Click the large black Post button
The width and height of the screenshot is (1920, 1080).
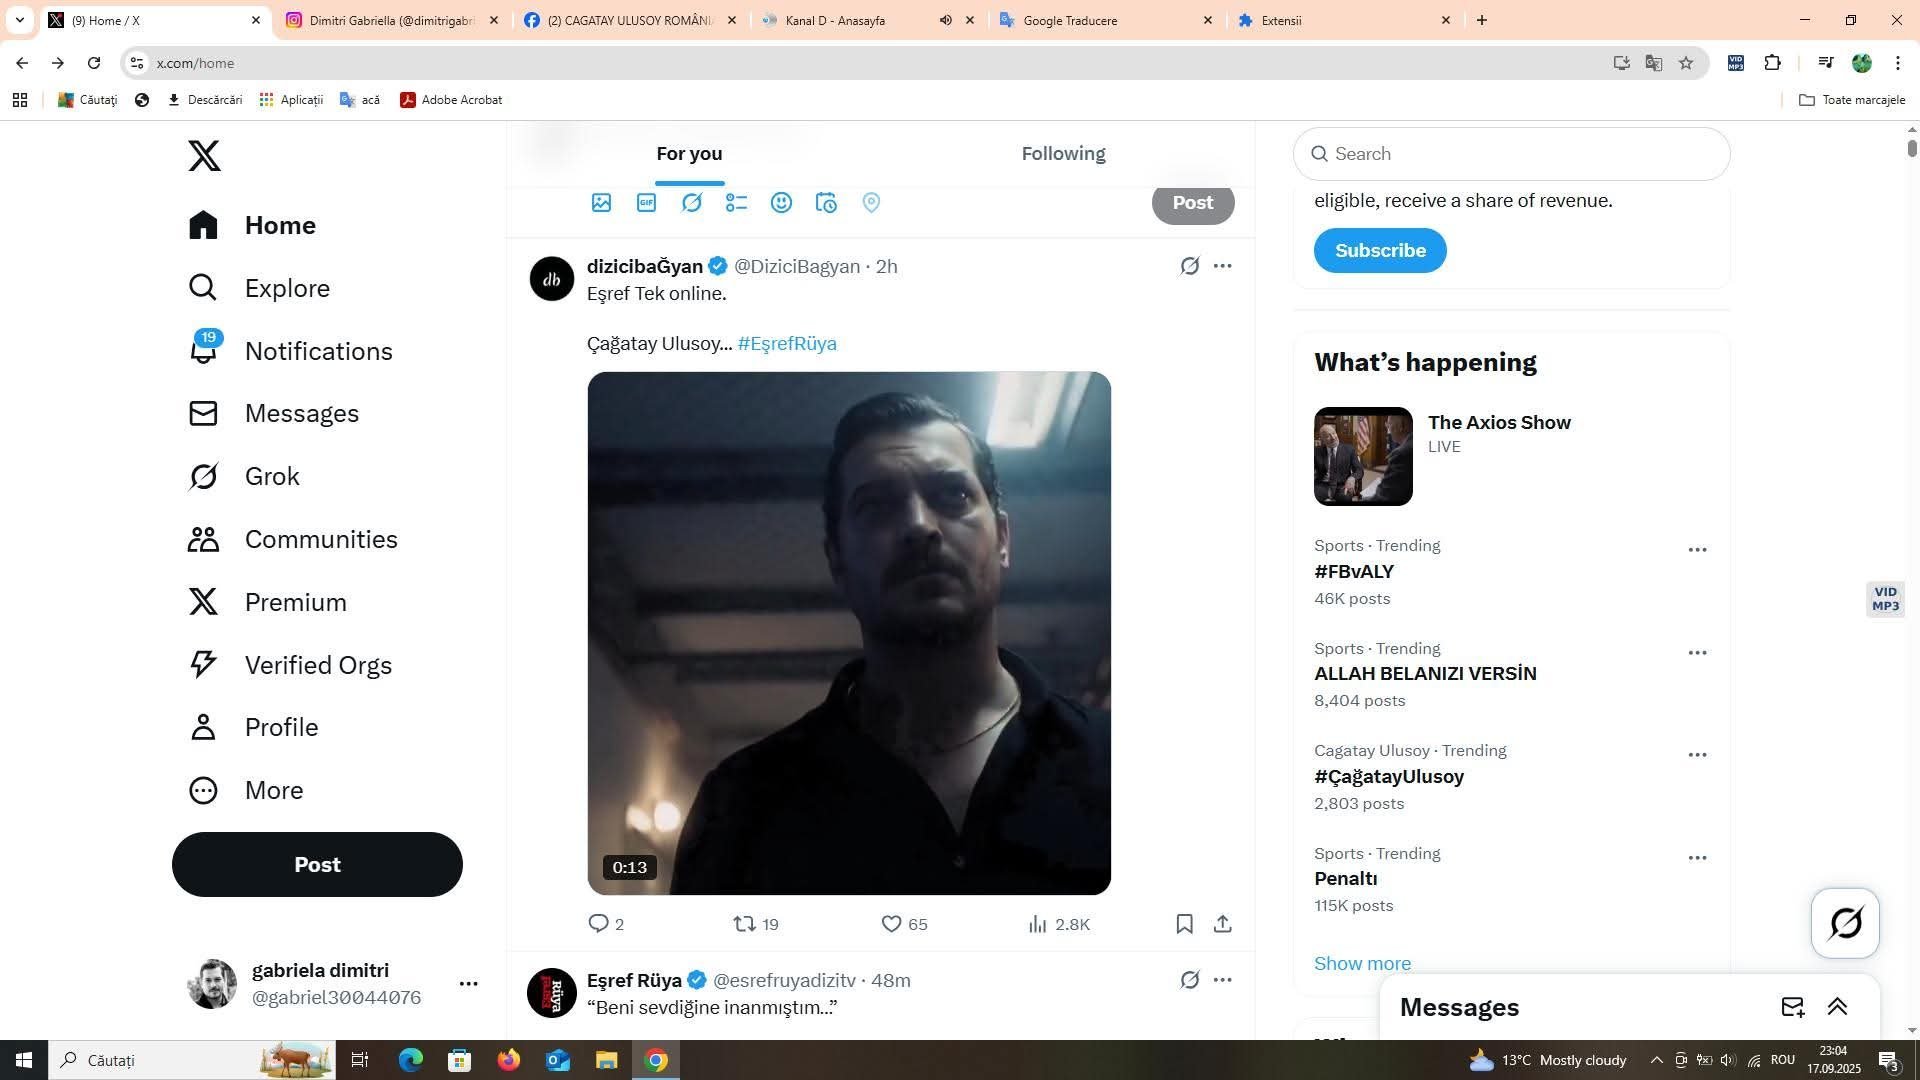coord(317,864)
